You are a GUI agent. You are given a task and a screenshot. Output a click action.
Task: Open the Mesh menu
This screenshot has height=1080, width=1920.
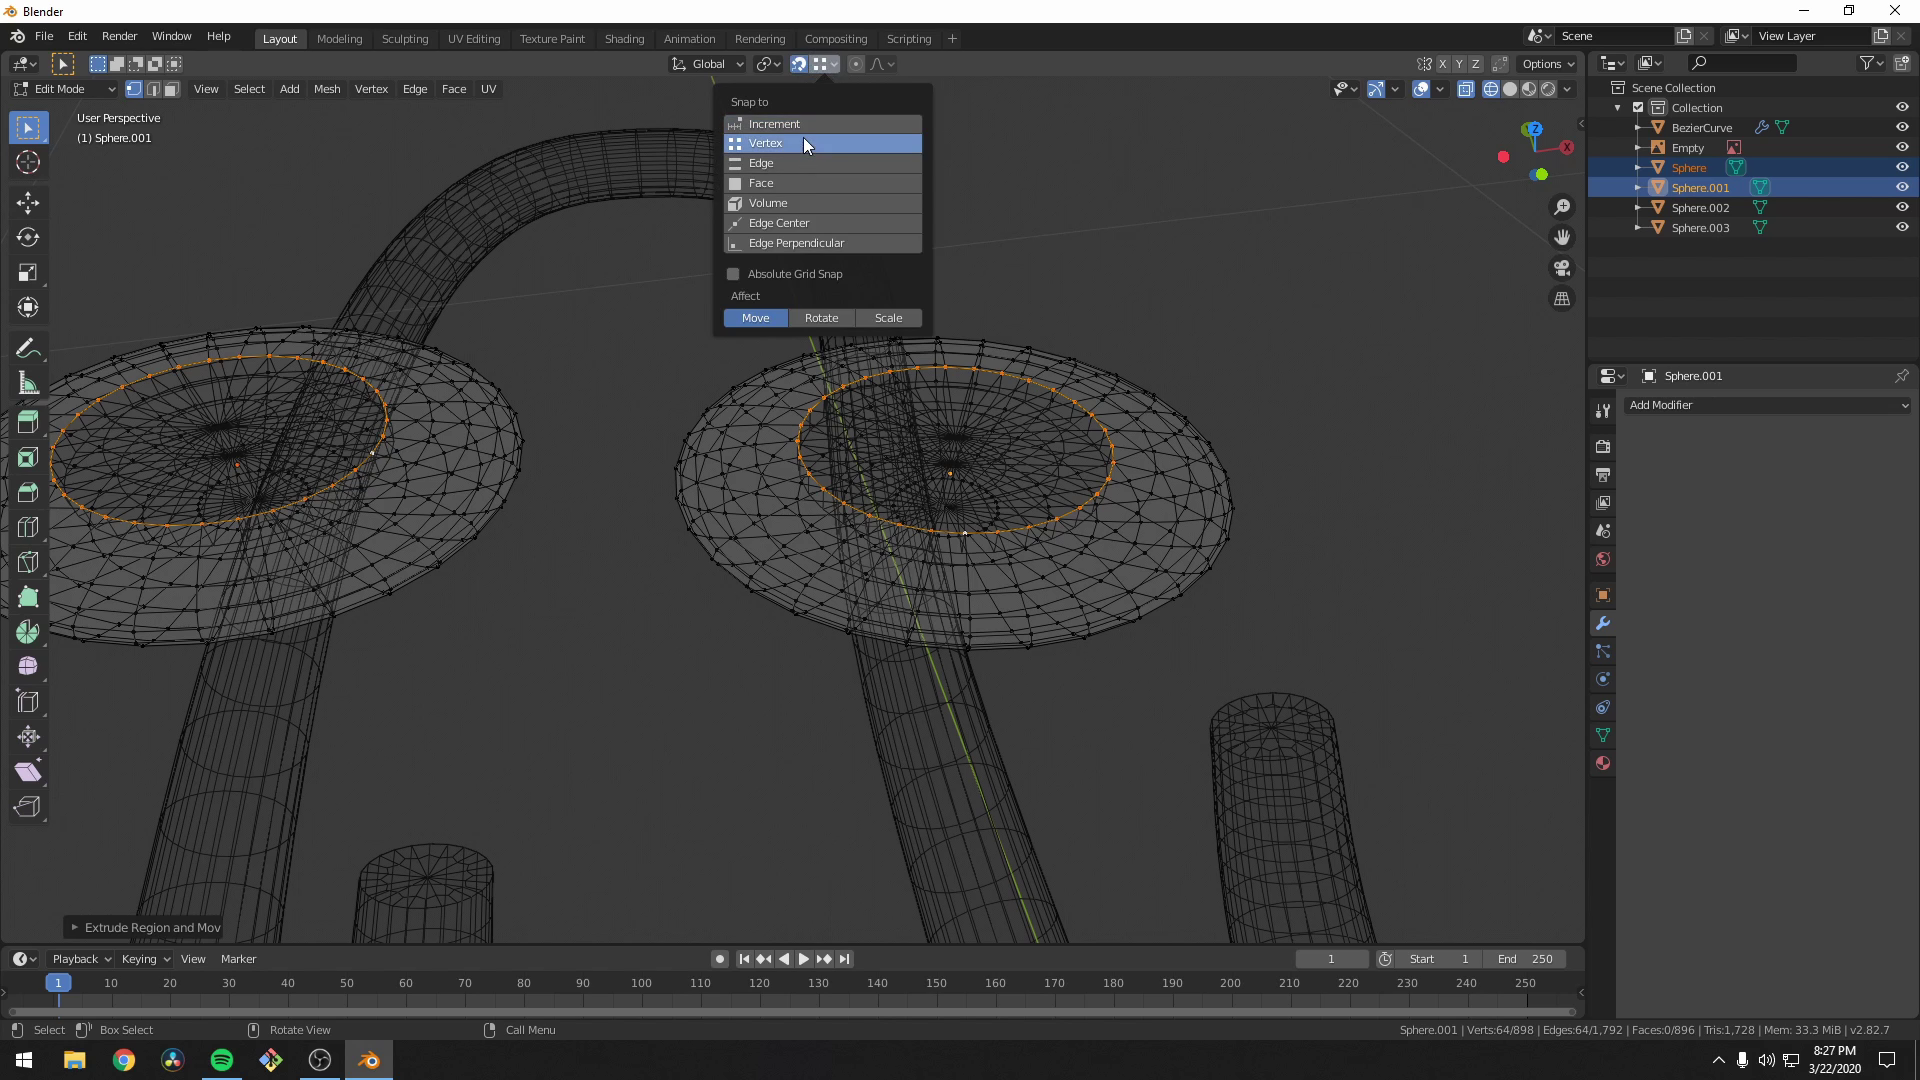327,89
